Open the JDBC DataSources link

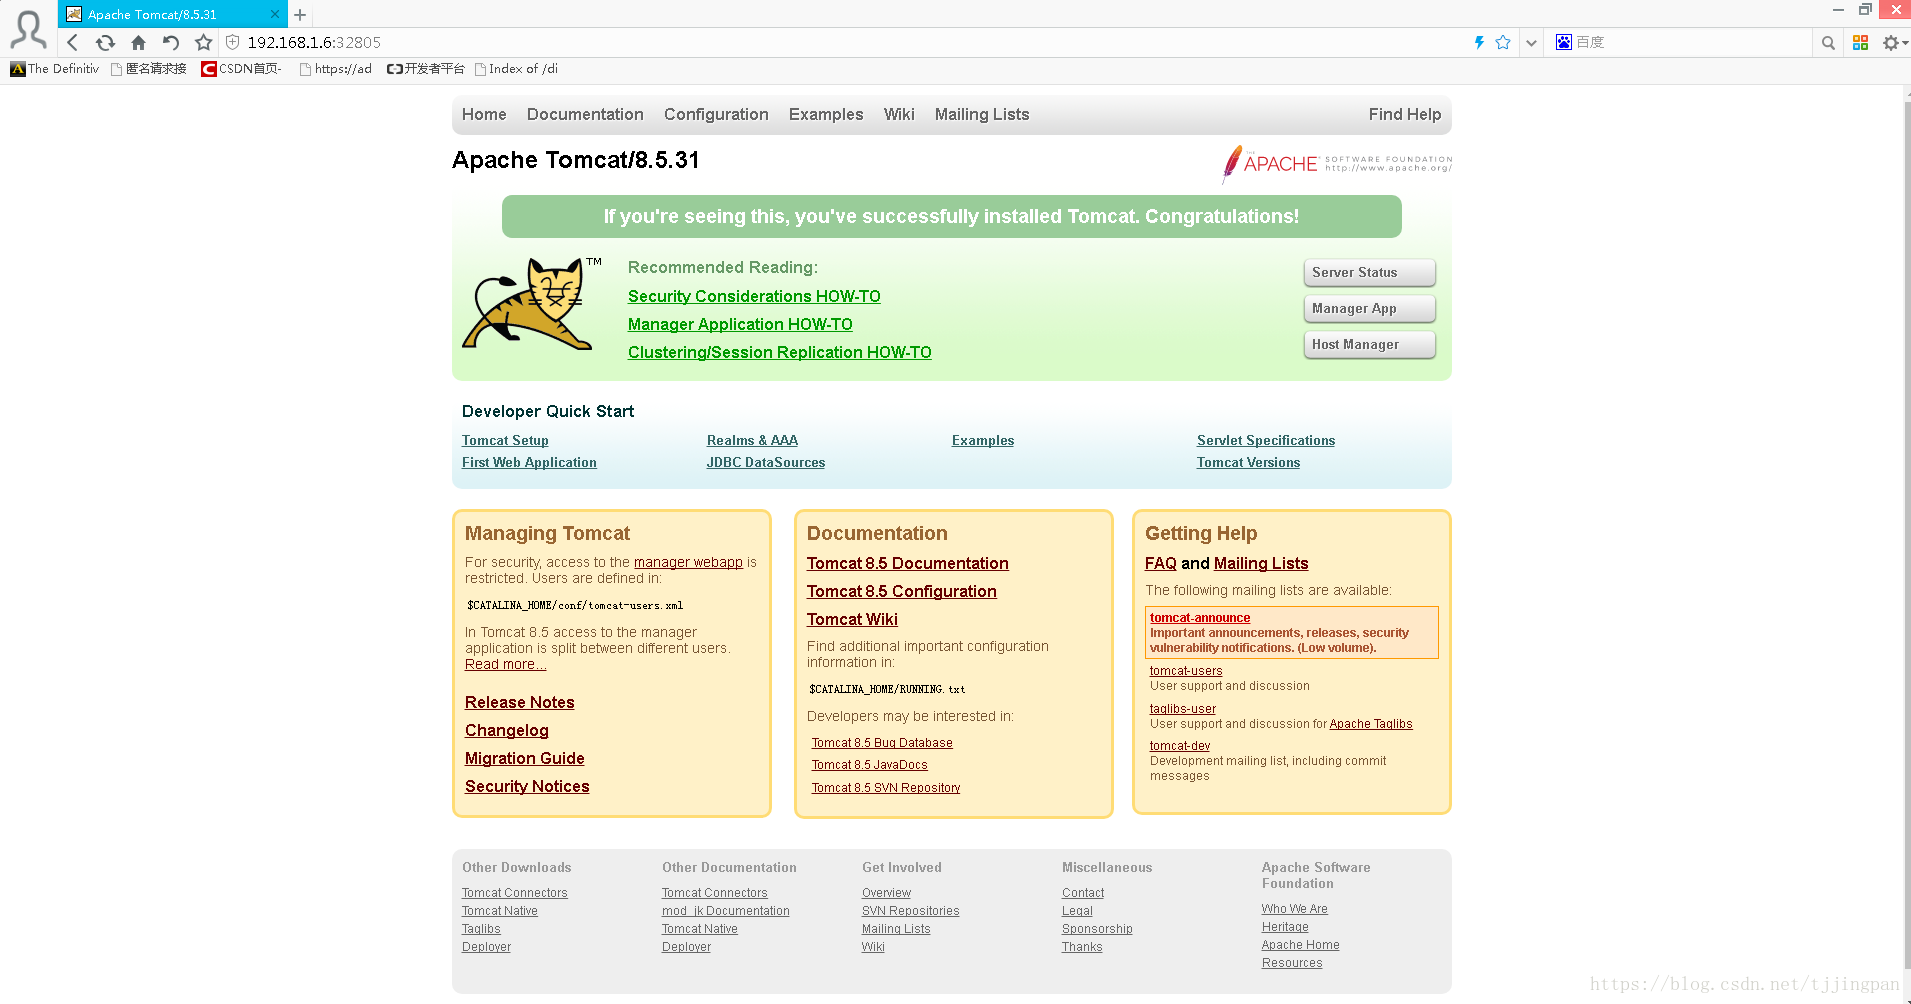tap(766, 462)
